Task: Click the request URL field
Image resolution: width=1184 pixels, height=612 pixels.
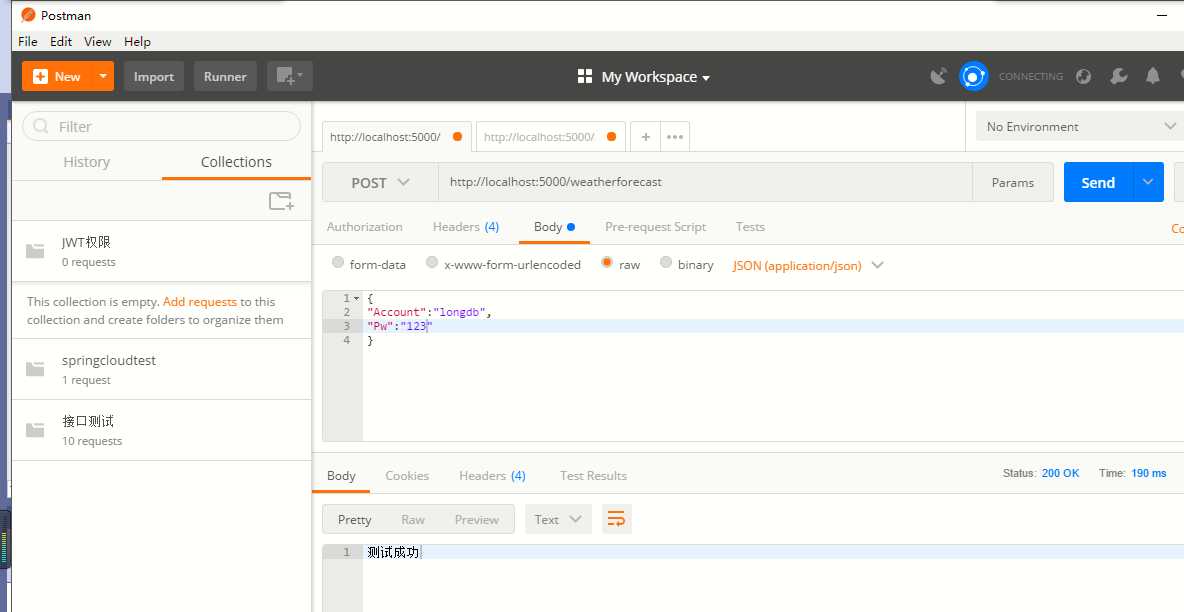Action: click(x=705, y=182)
